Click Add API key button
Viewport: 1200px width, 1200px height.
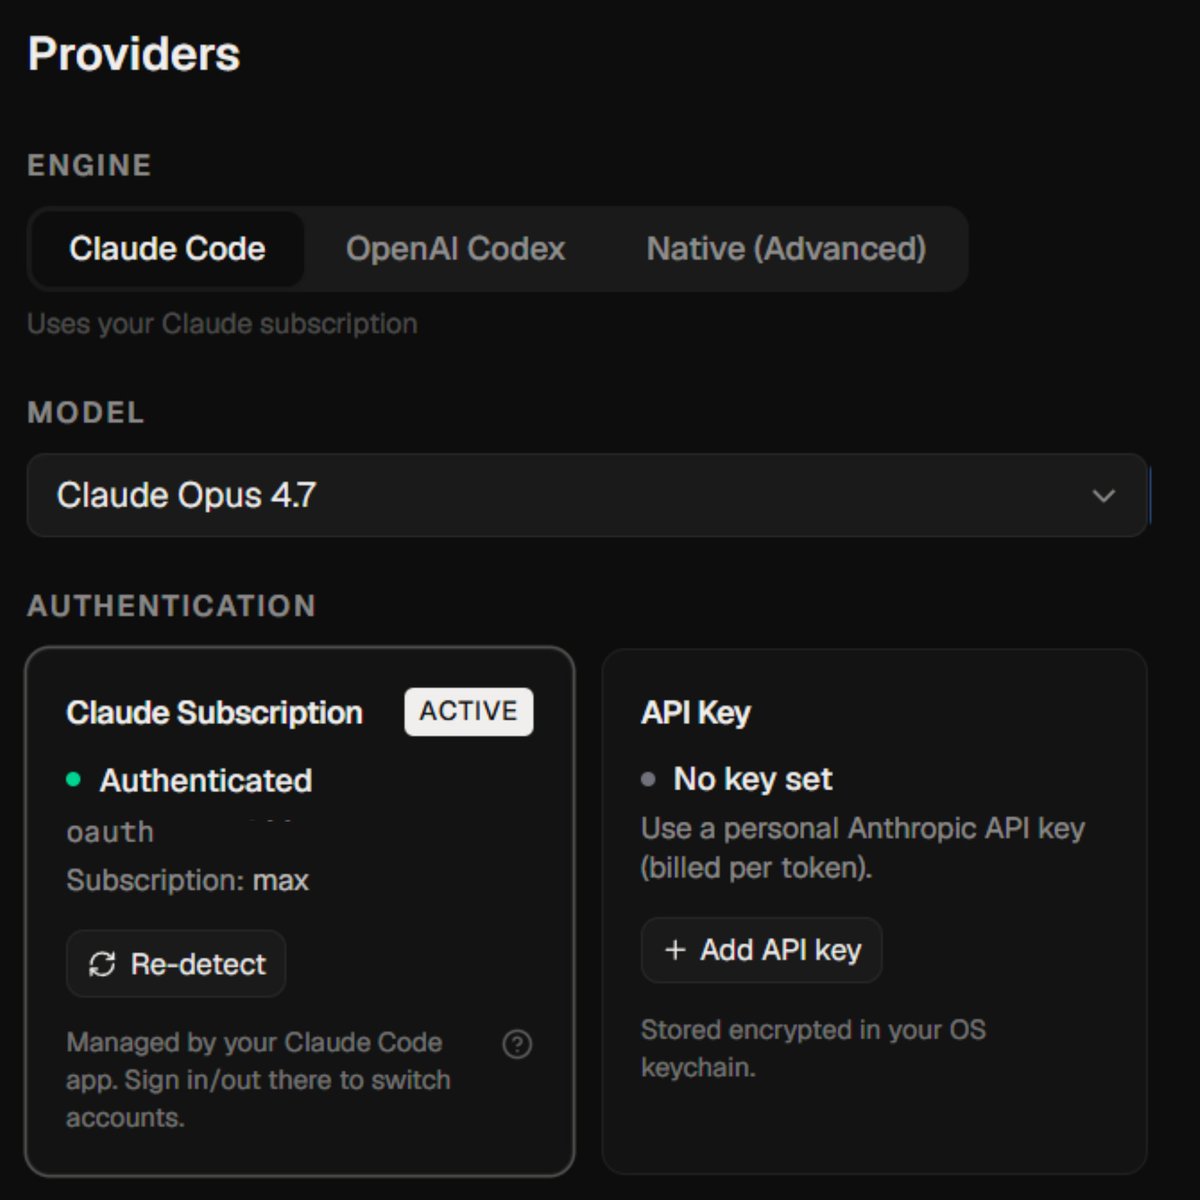[761, 950]
